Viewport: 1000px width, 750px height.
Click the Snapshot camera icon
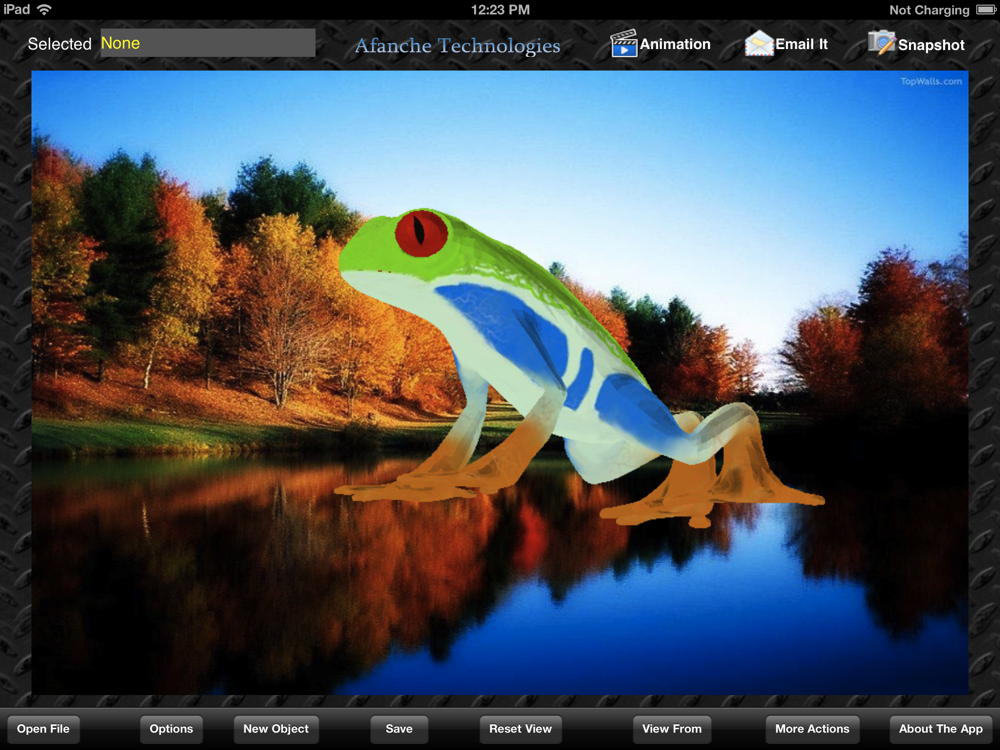click(x=882, y=43)
